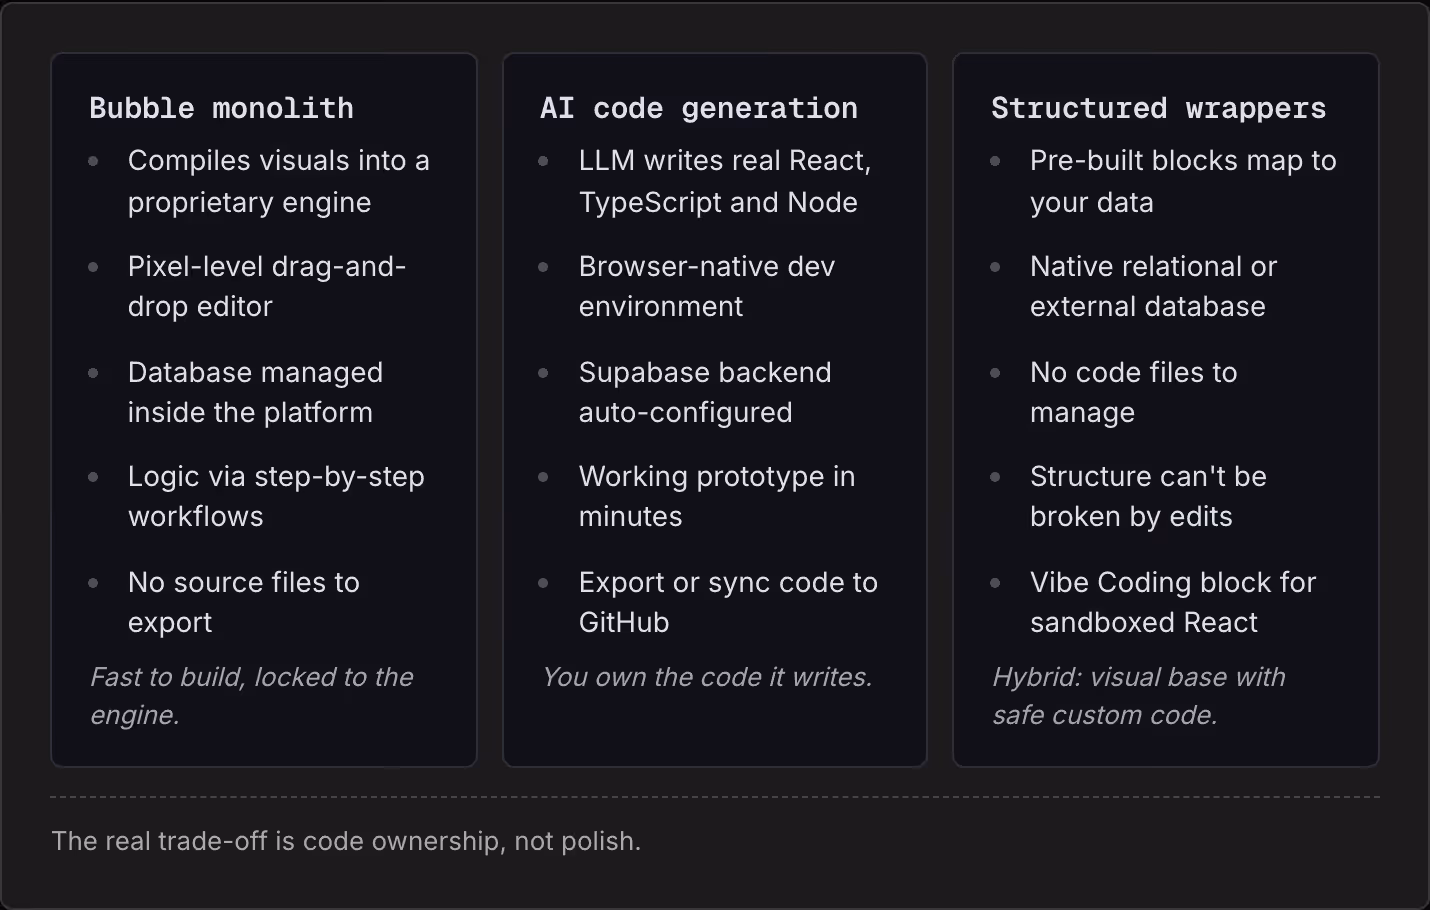Click "Supabase backend auto-configured" text
This screenshot has height=910, width=1430.
705,392
